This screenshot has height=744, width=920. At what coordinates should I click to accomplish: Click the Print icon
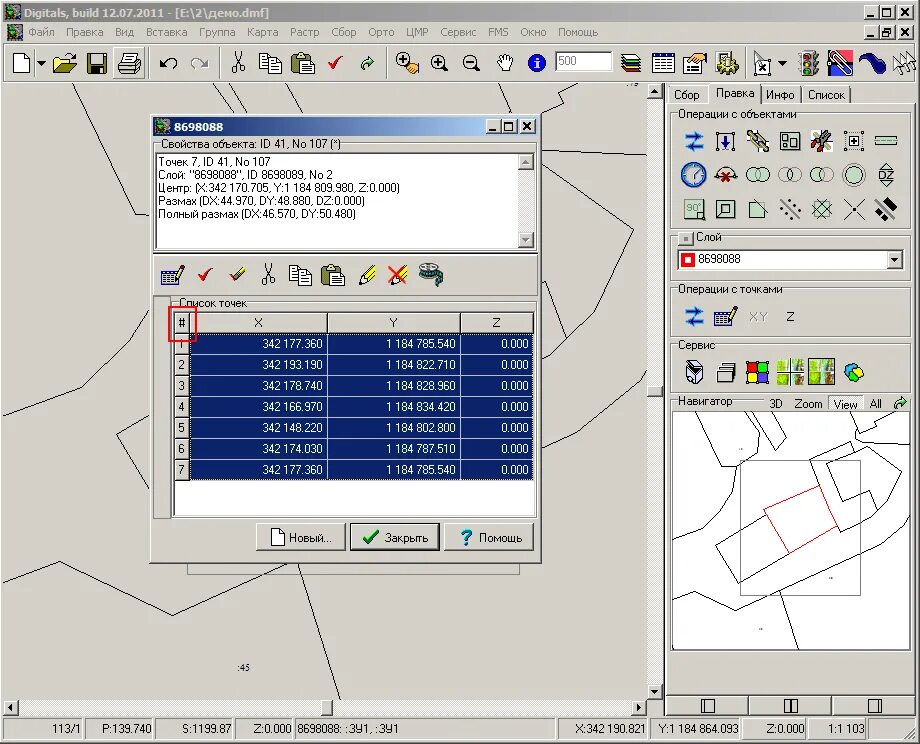(x=129, y=63)
